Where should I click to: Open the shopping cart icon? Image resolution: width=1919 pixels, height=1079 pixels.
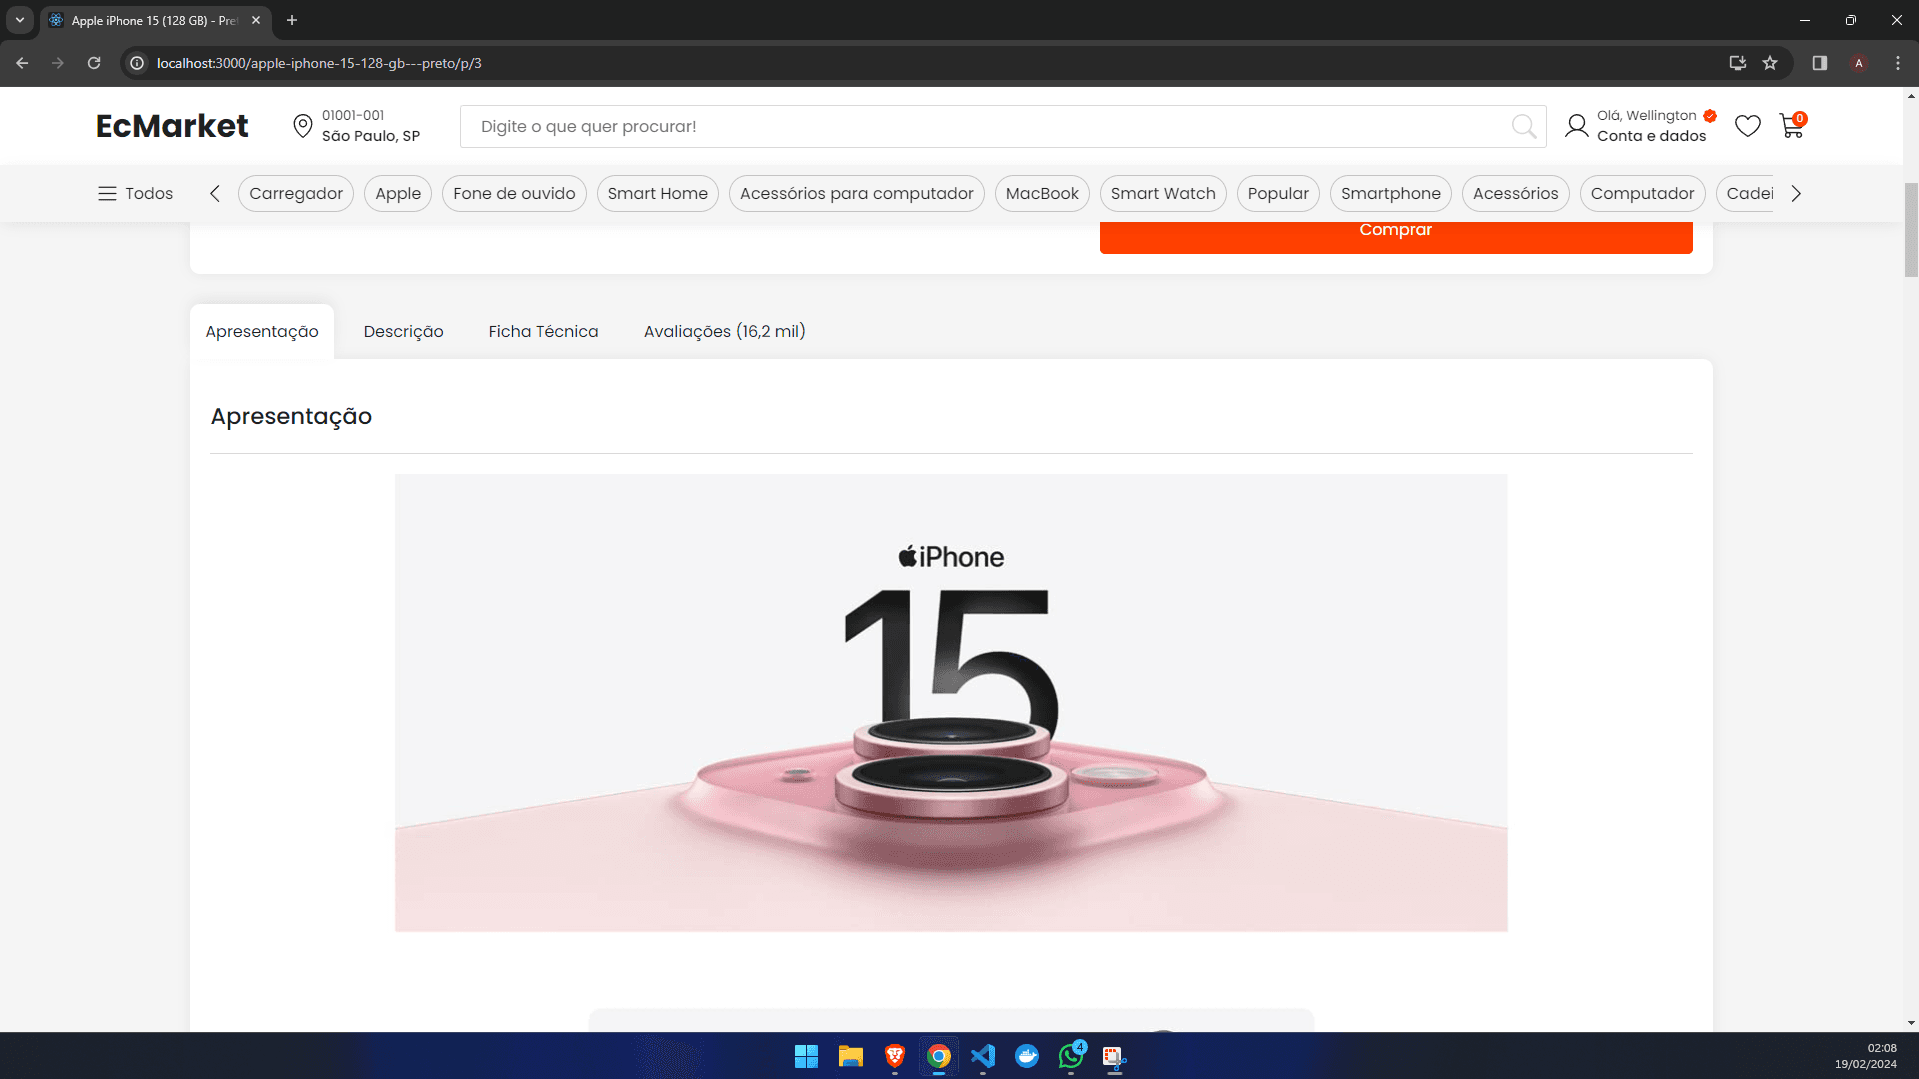1792,126
